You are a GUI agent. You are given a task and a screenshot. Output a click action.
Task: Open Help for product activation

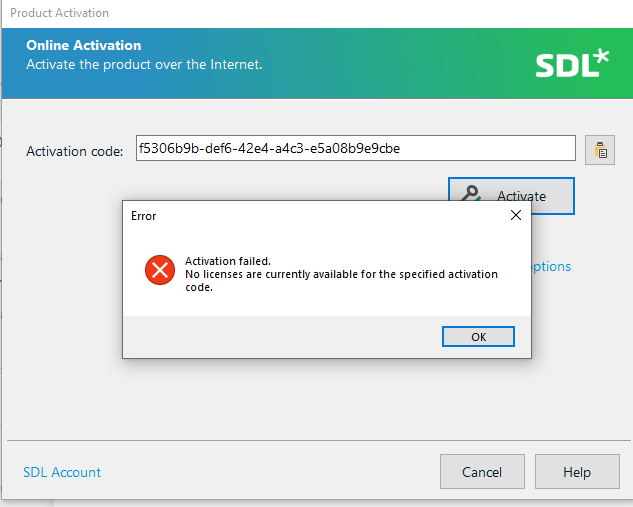click(577, 472)
